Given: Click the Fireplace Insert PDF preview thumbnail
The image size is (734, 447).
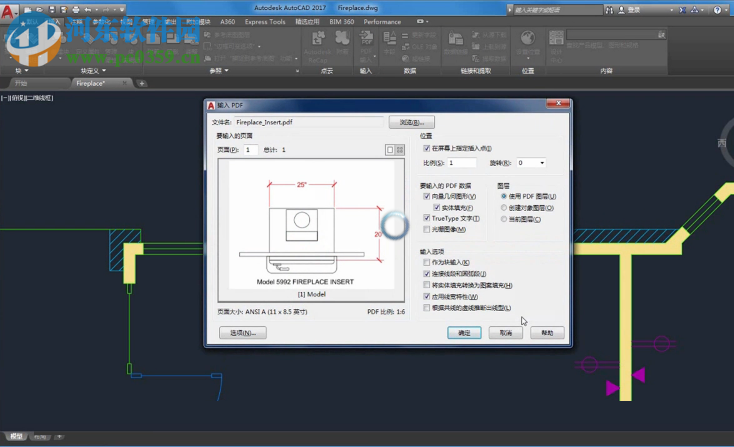Looking at the screenshot, I should click(311, 230).
